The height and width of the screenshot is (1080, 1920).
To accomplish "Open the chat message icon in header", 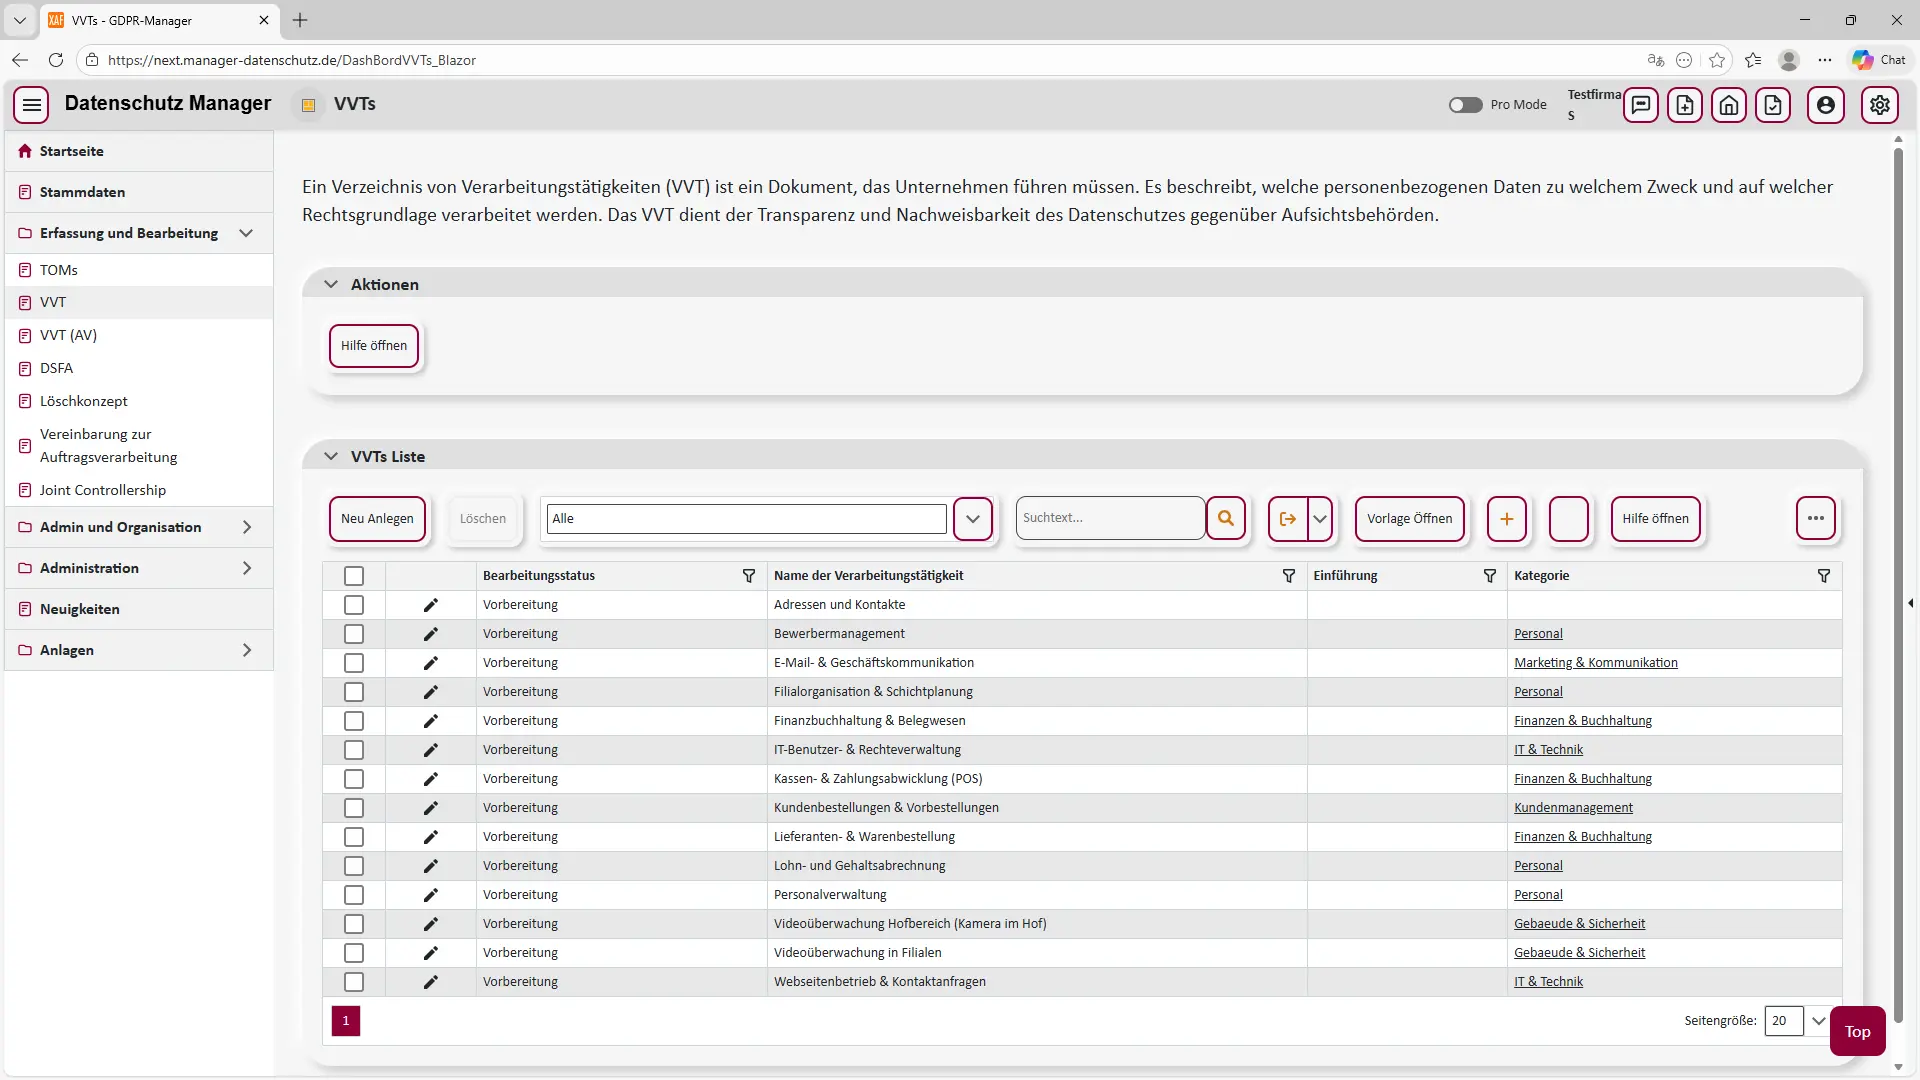I will pos(1641,105).
